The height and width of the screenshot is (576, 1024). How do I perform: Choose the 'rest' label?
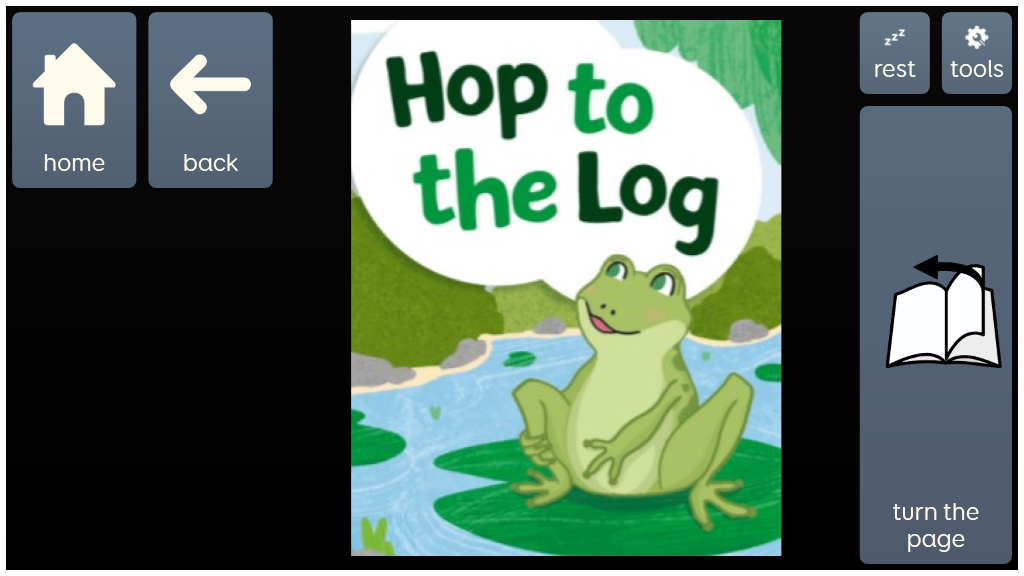895,69
